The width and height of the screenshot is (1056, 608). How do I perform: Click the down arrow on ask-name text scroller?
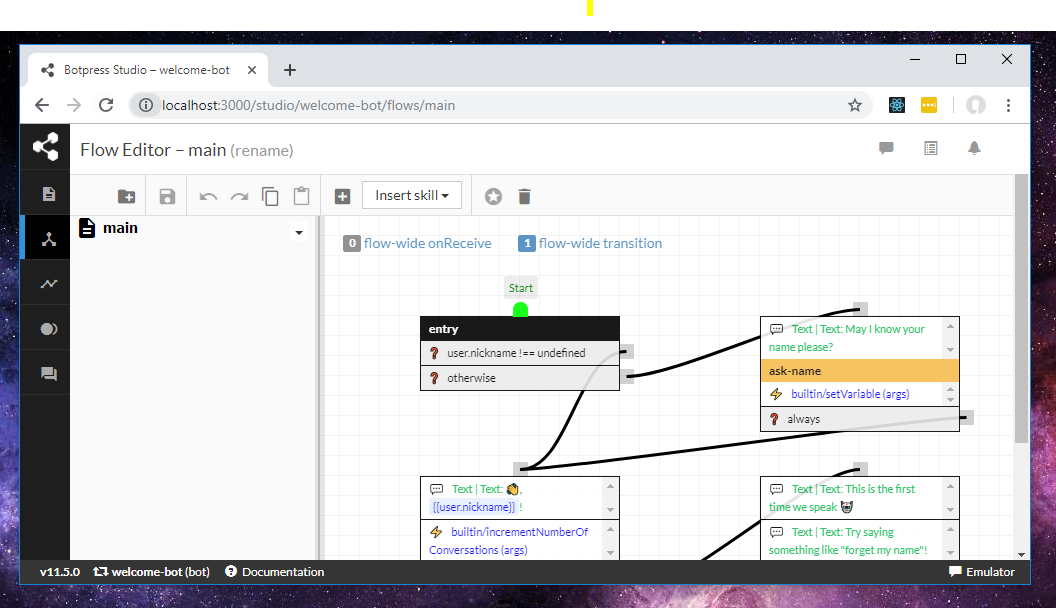point(950,349)
